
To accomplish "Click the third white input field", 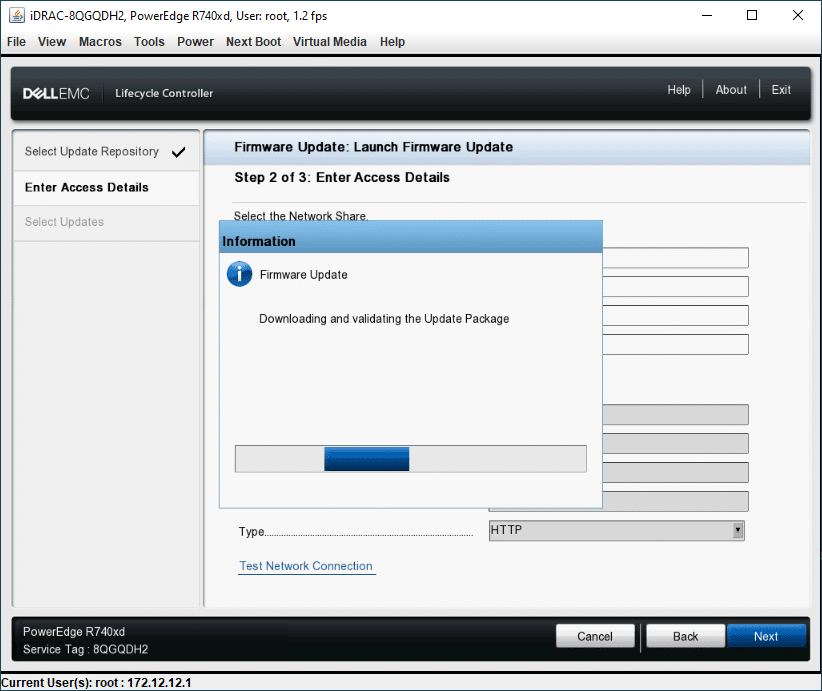I will [675, 316].
